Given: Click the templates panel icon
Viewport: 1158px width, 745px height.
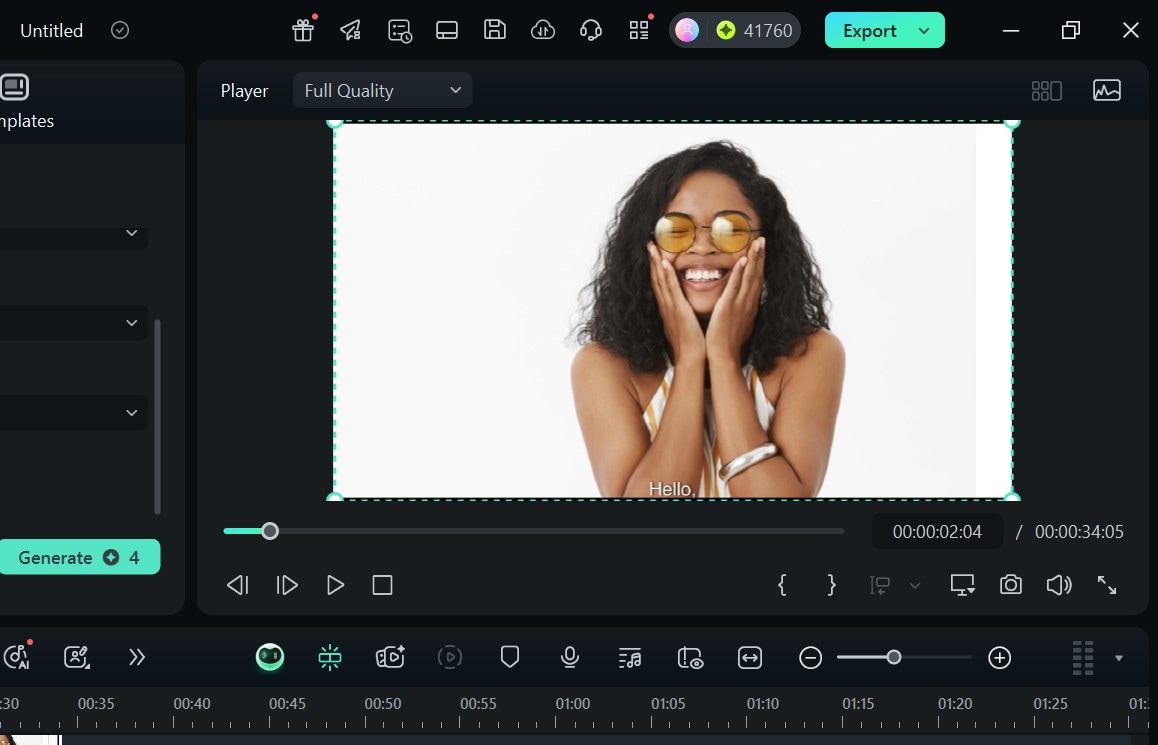Looking at the screenshot, I should 15,87.
